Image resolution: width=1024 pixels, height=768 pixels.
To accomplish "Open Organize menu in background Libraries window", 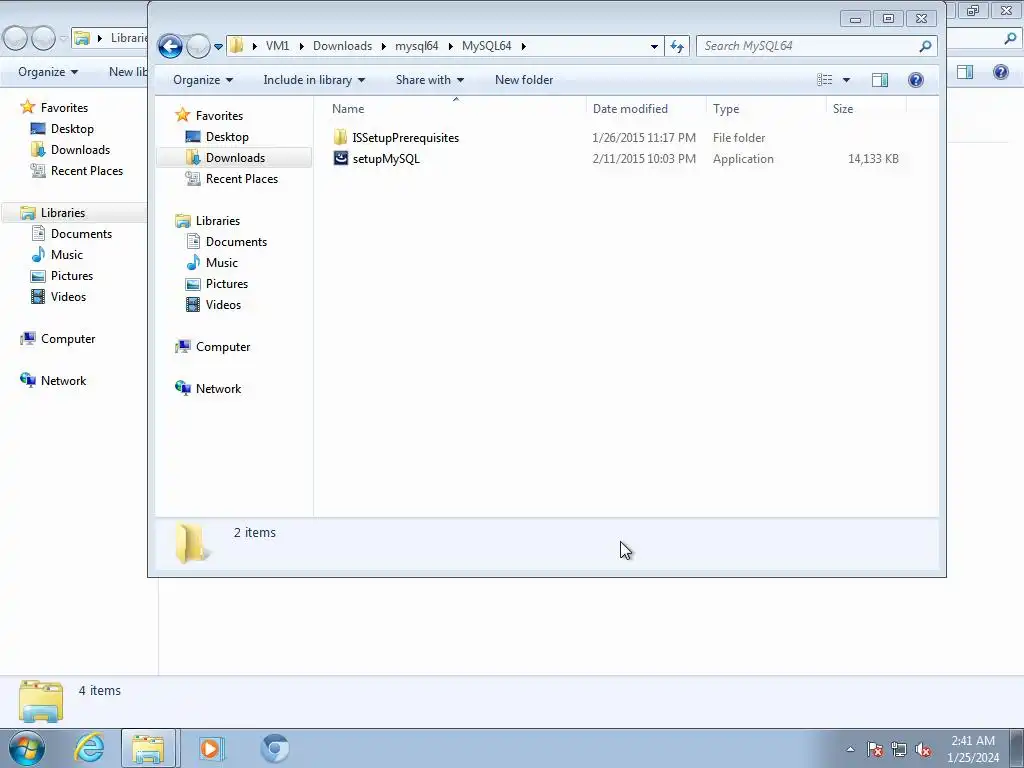I will tap(48, 72).
